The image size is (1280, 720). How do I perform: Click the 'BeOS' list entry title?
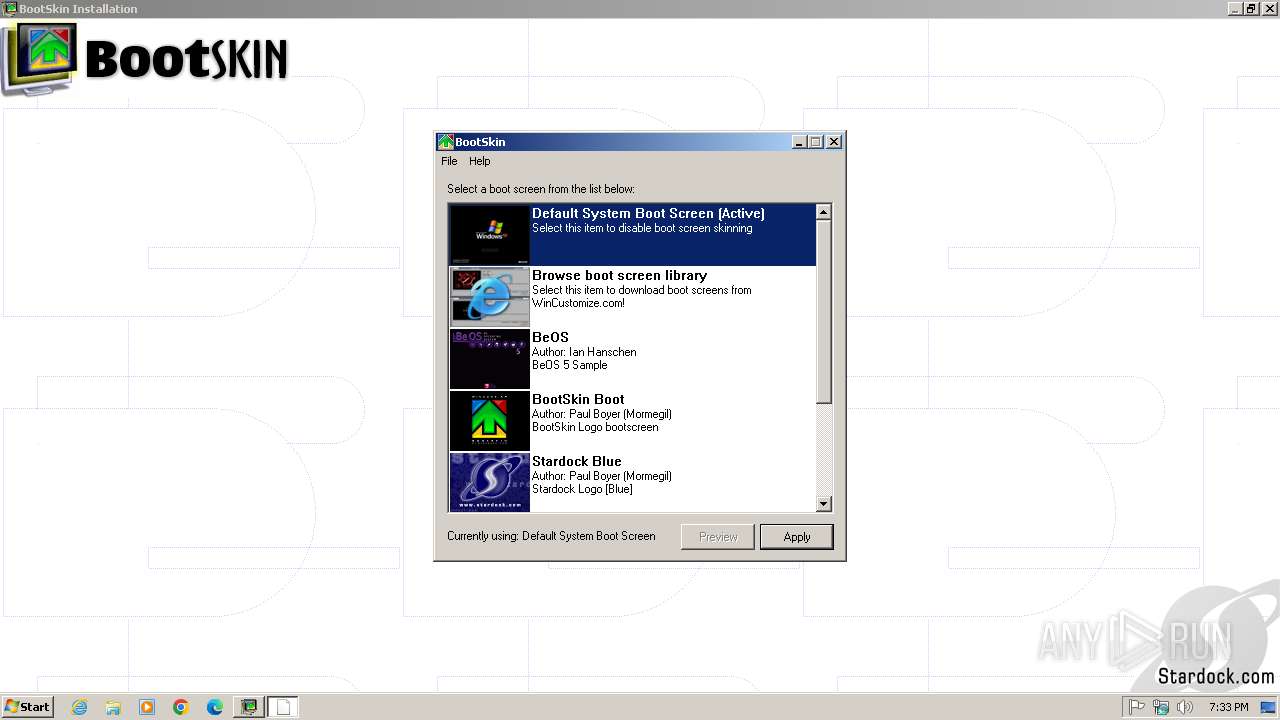pyautogui.click(x=550, y=337)
